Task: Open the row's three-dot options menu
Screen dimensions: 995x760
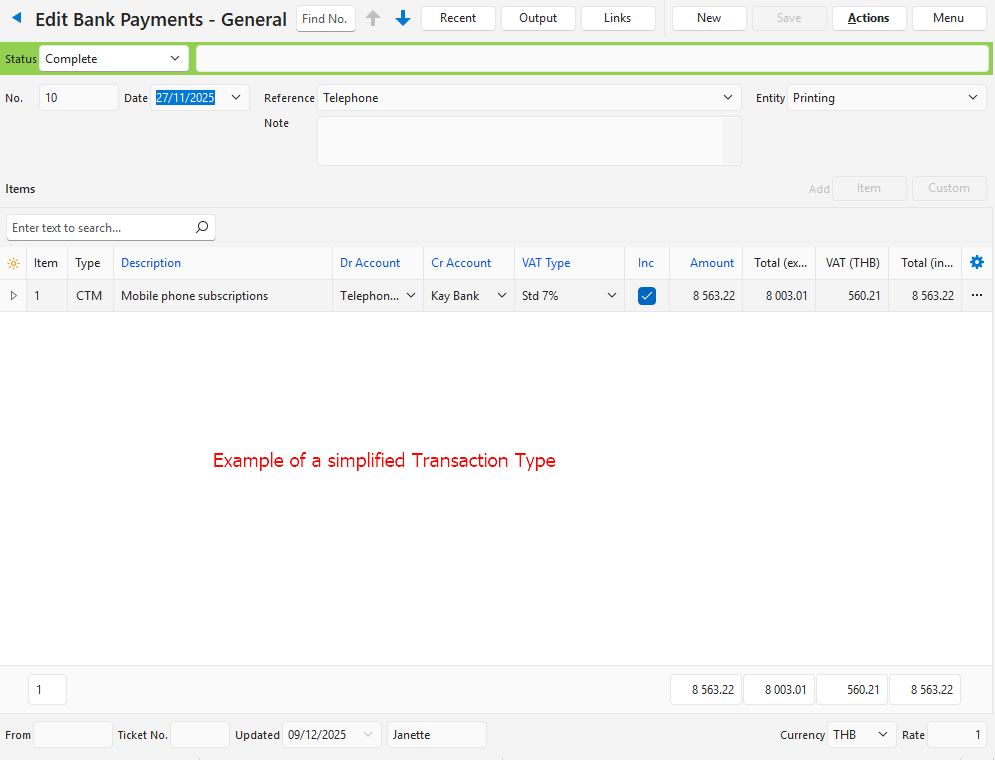Action: [977, 296]
